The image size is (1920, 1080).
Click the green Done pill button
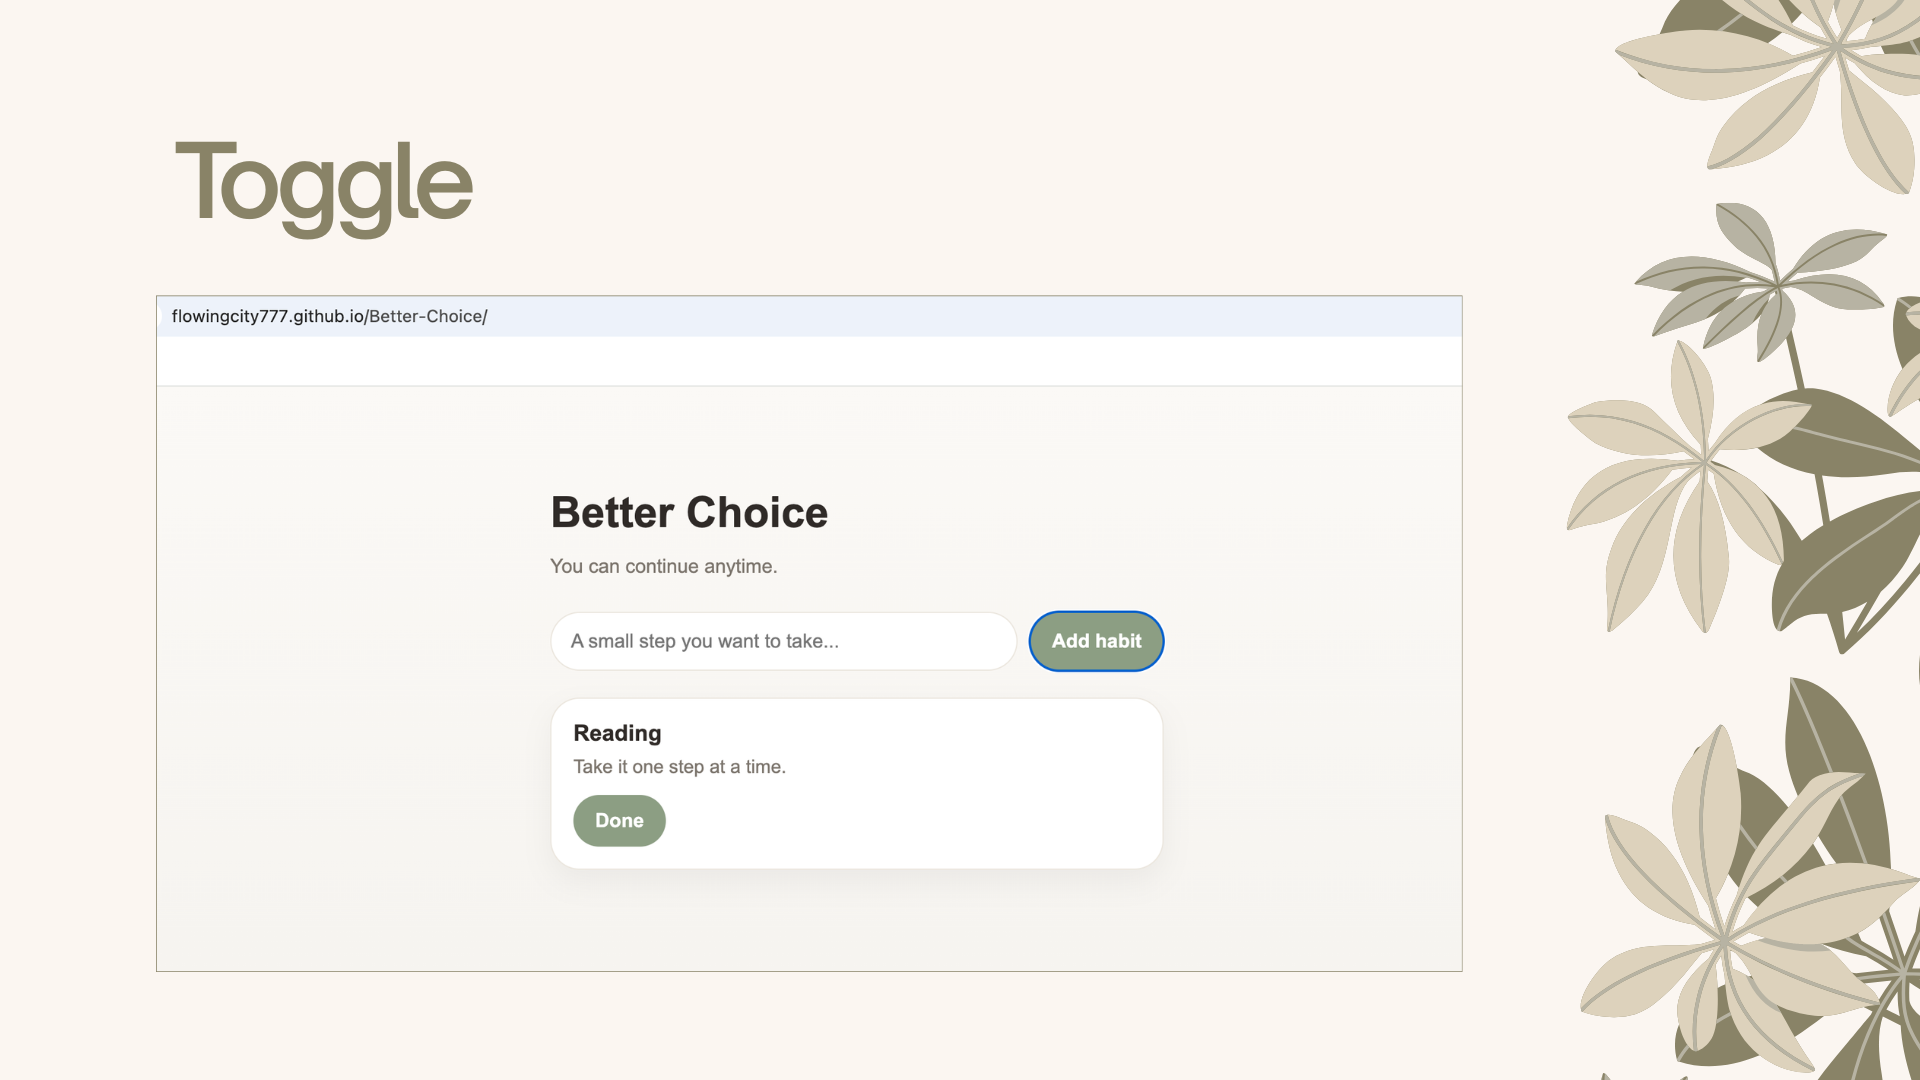point(618,820)
